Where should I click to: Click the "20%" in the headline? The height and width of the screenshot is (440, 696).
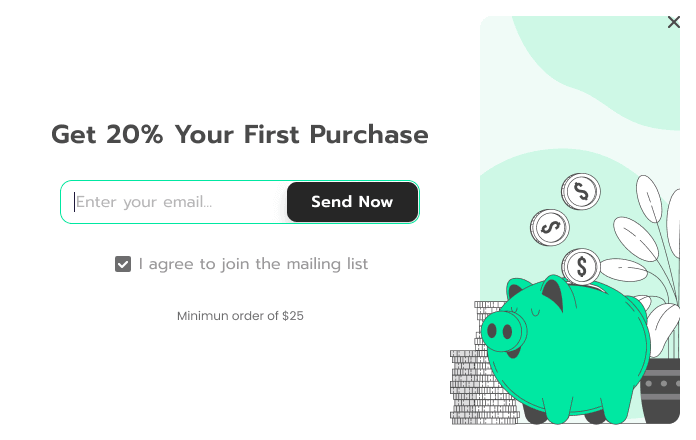coord(135,134)
